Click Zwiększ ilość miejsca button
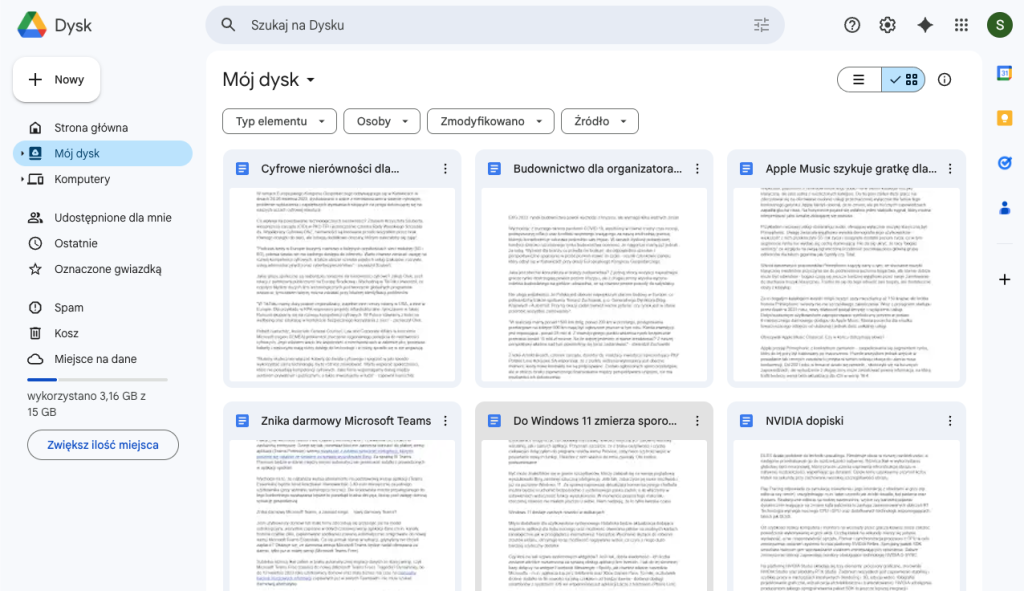1024x591 pixels. click(103, 445)
